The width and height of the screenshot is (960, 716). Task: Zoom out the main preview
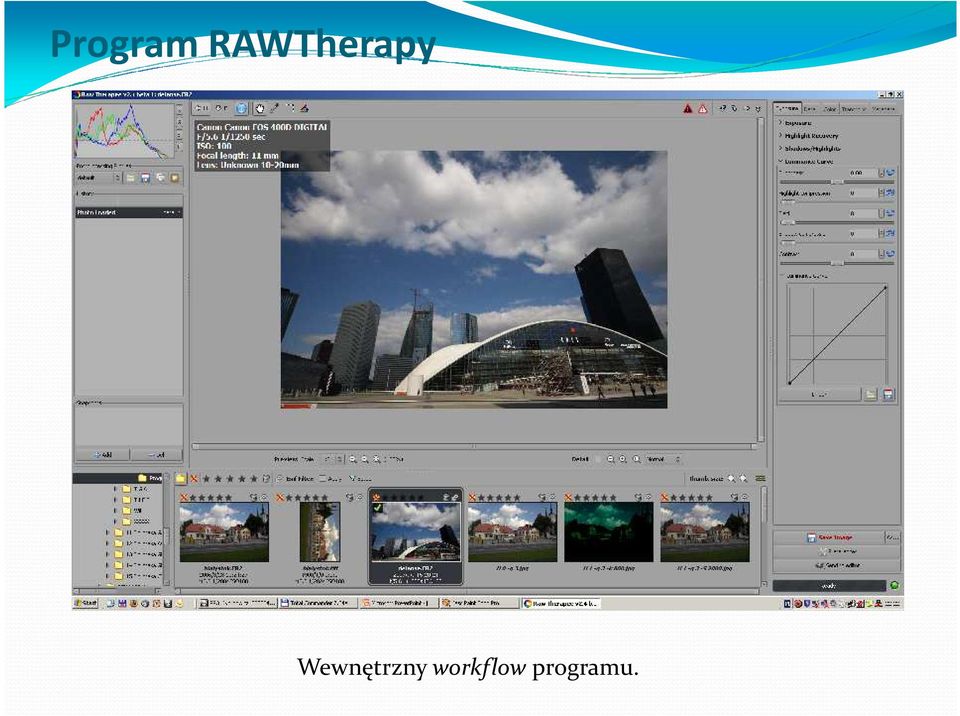[353, 459]
